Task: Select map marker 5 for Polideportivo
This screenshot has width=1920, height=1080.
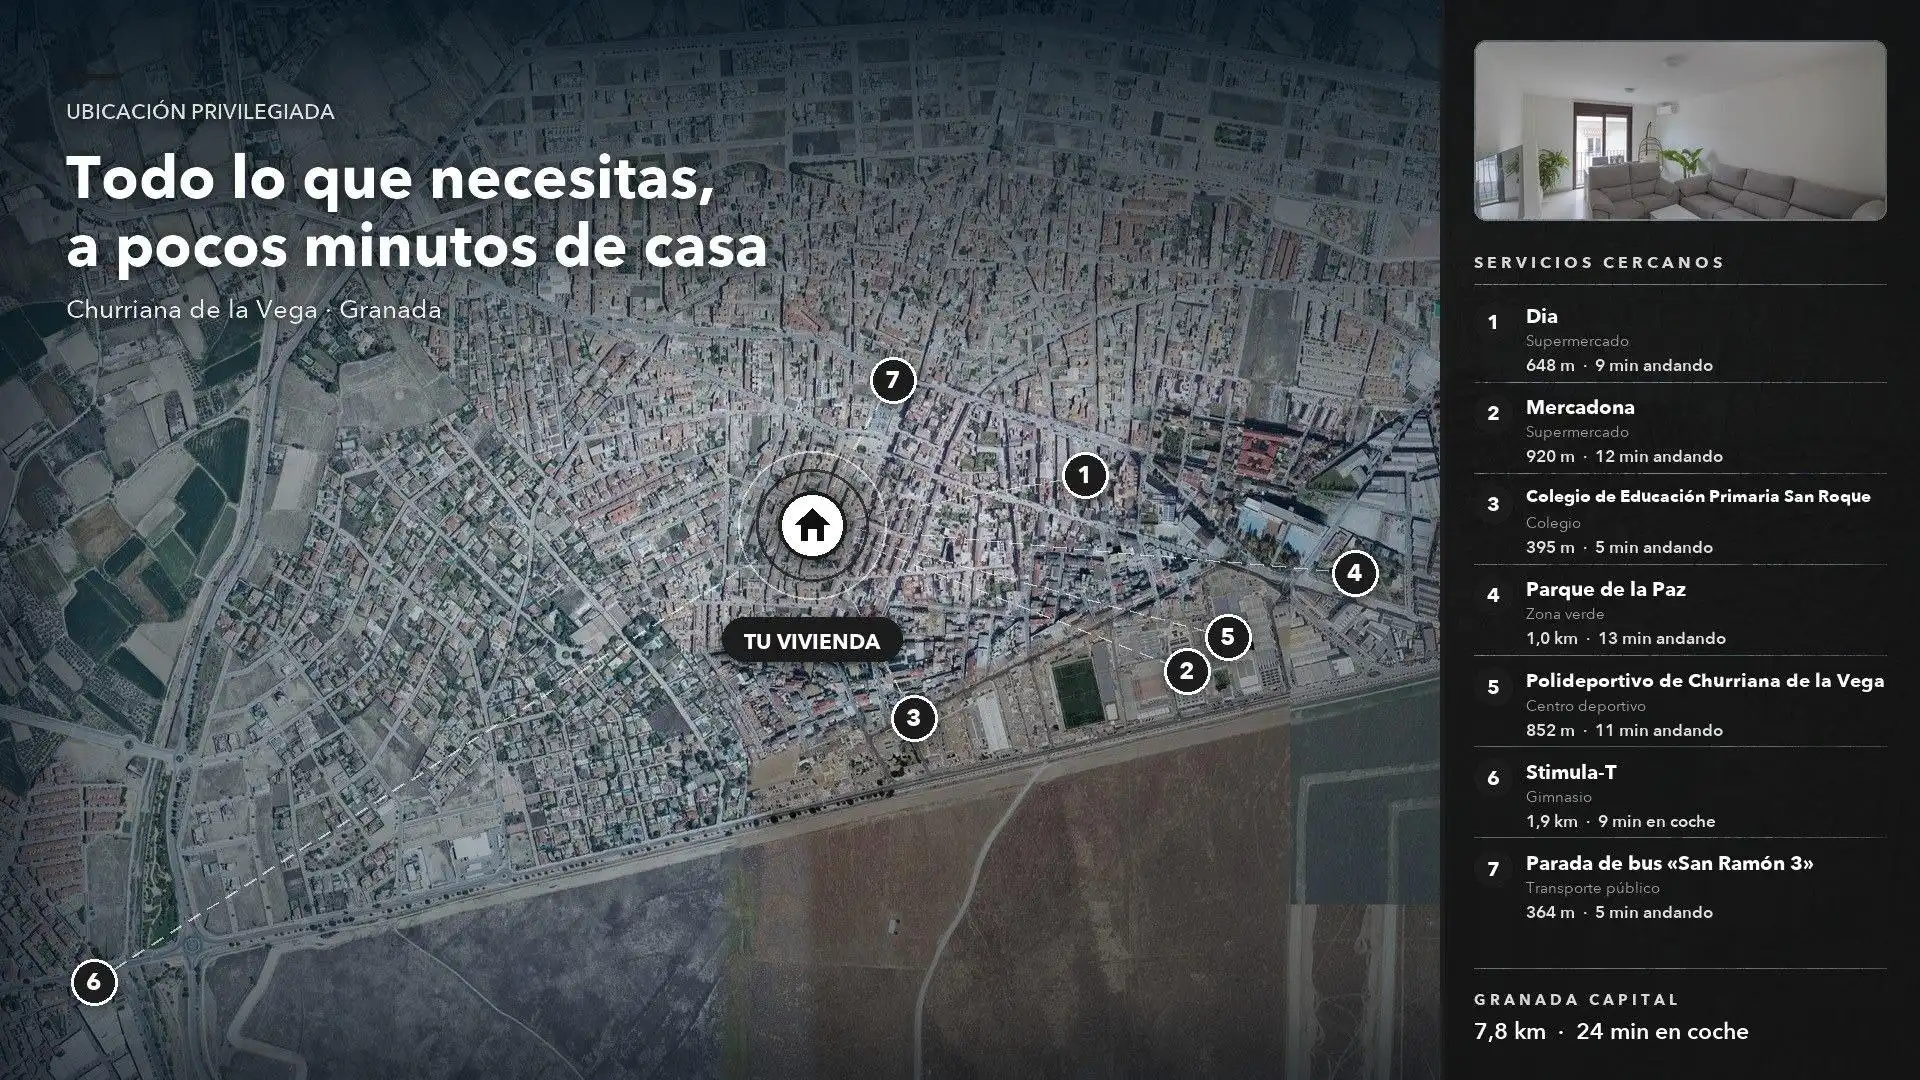Action: click(1228, 636)
